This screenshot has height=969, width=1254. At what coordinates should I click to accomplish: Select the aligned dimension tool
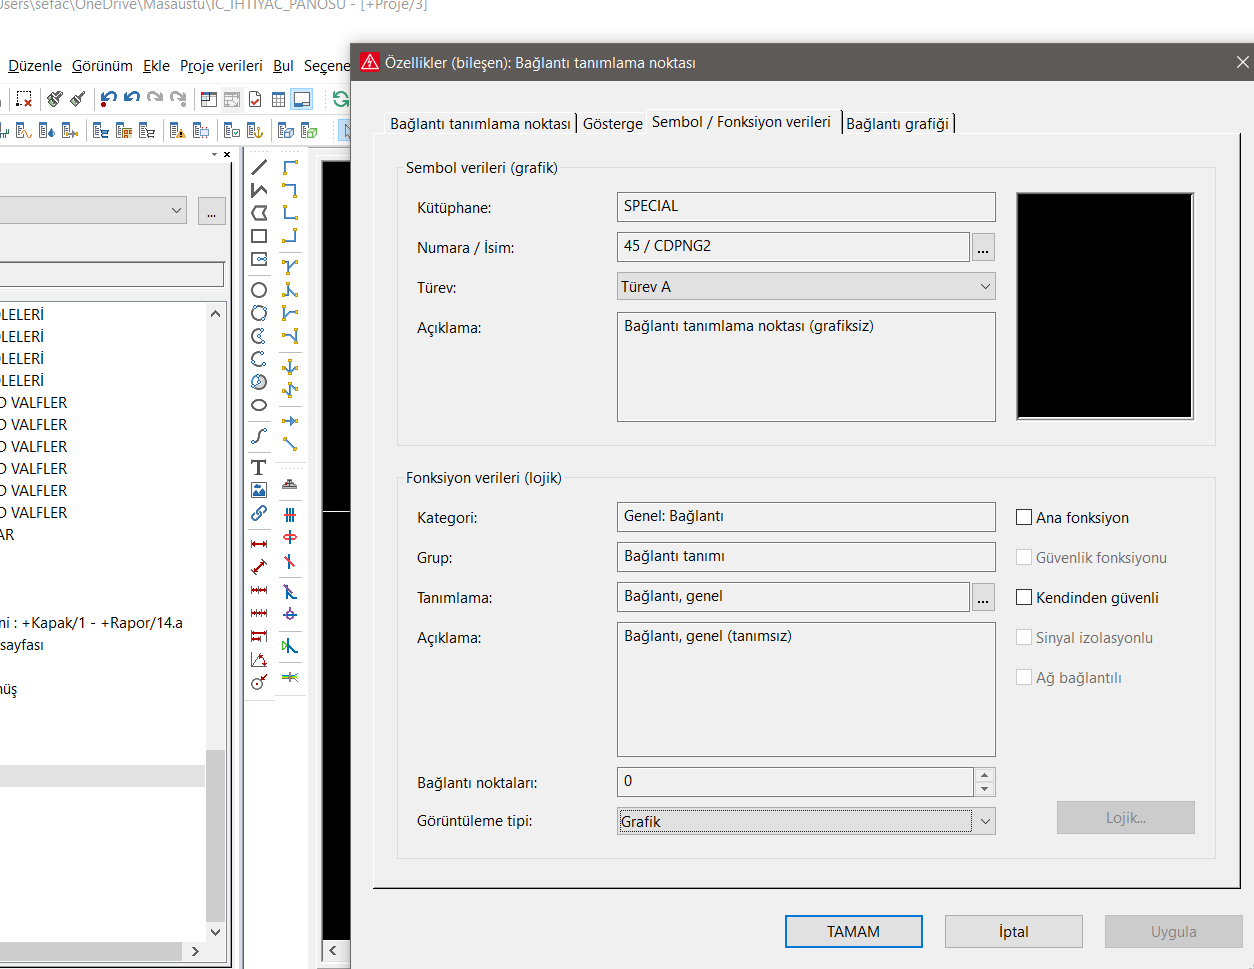click(259, 567)
